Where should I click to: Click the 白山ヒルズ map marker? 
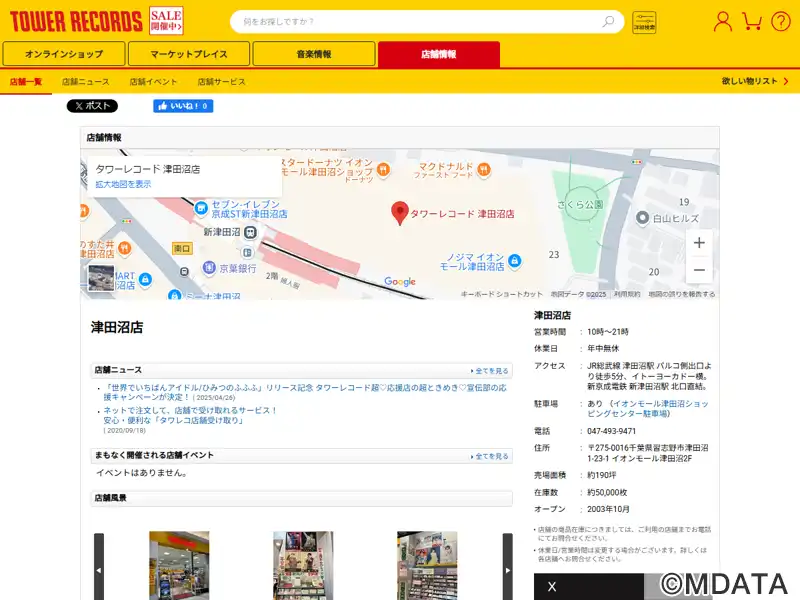(642, 218)
